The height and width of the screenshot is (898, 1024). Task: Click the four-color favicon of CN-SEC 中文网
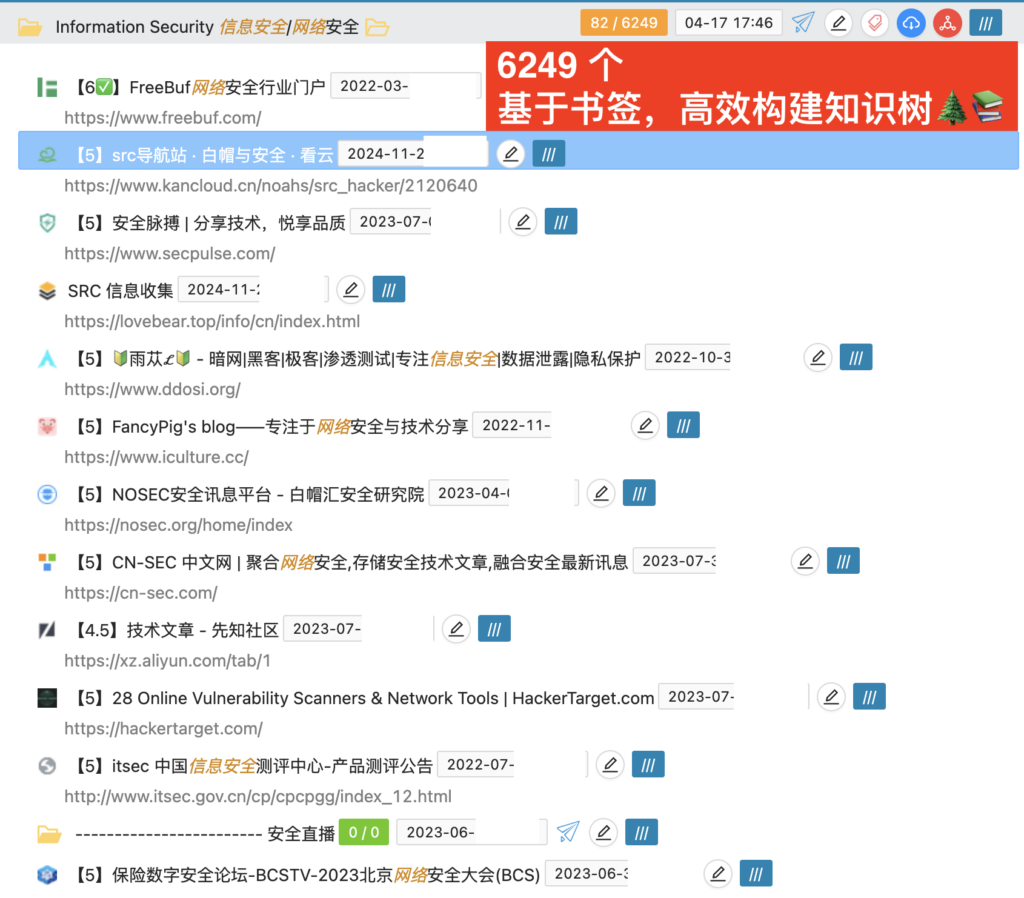pos(47,562)
